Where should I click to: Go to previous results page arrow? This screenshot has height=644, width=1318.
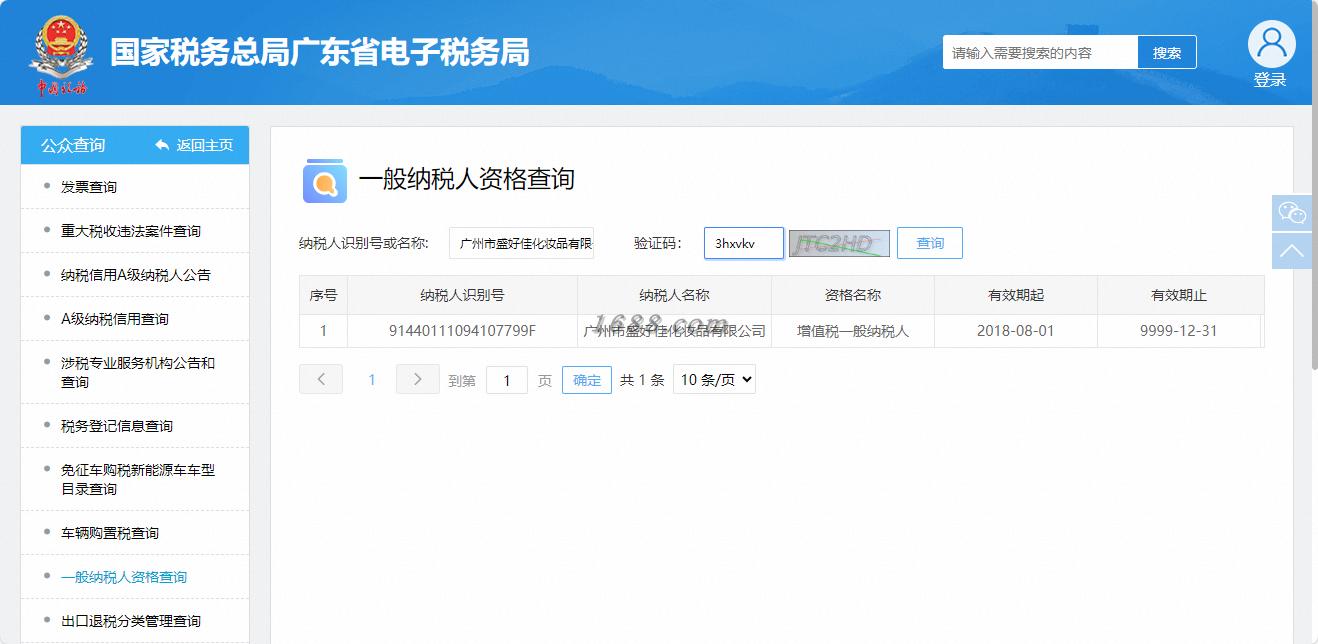click(321, 379)
